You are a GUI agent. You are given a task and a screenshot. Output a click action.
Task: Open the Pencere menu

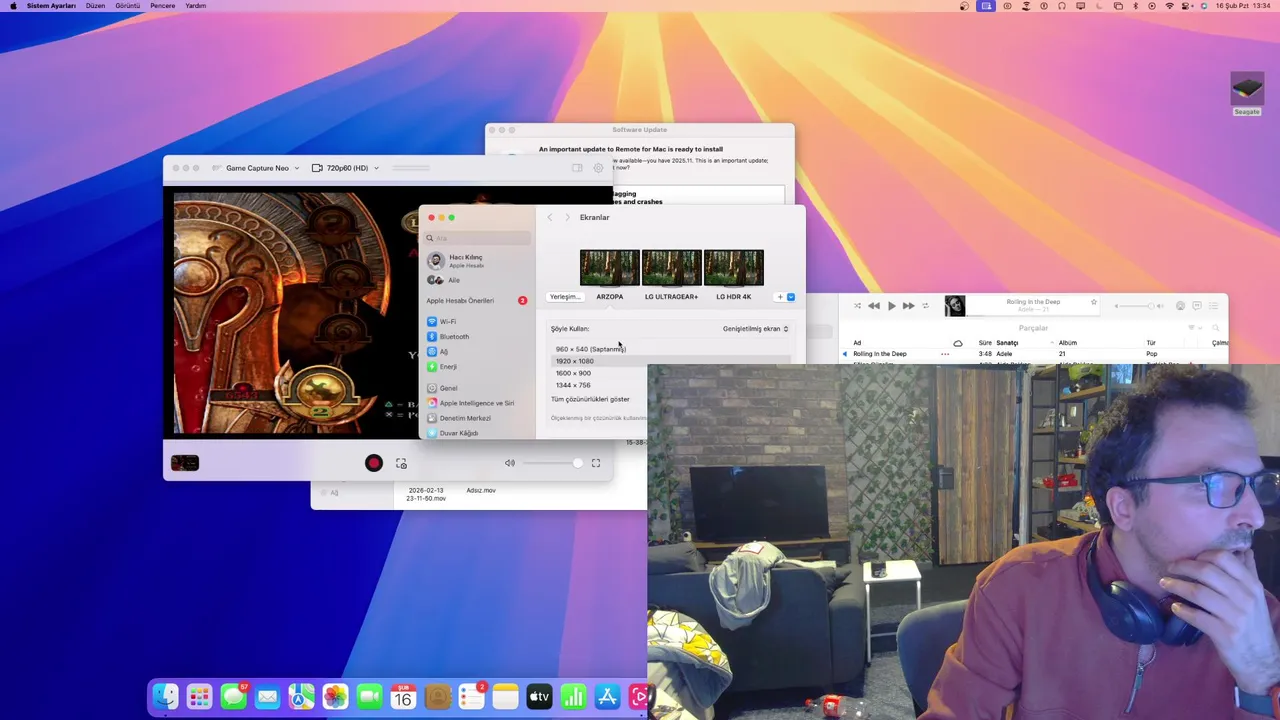163,6
